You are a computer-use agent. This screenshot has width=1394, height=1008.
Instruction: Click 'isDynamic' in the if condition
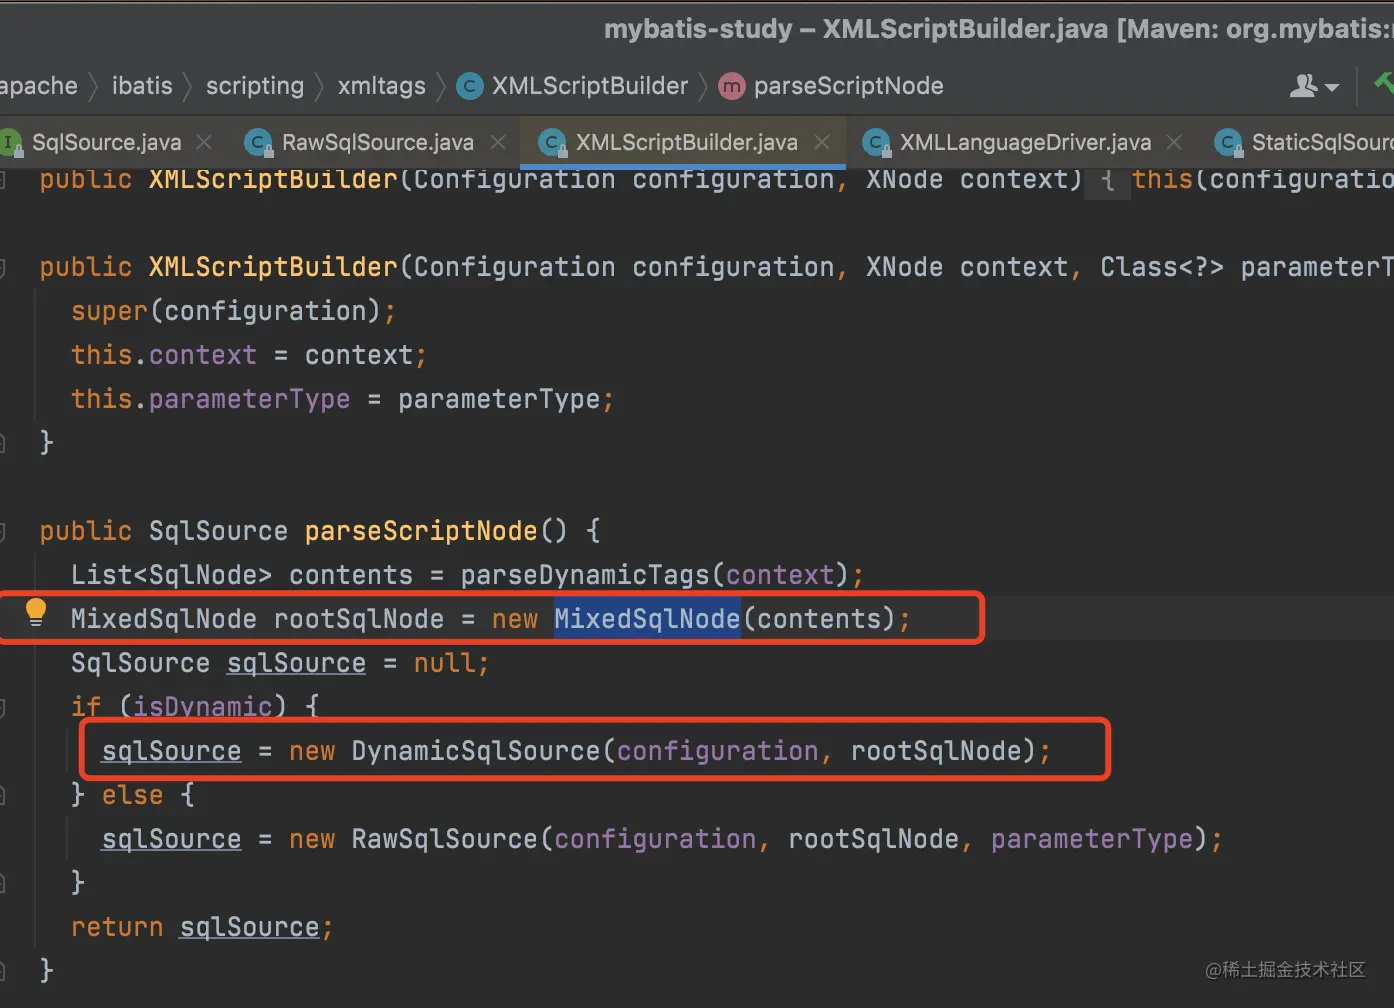202,707
